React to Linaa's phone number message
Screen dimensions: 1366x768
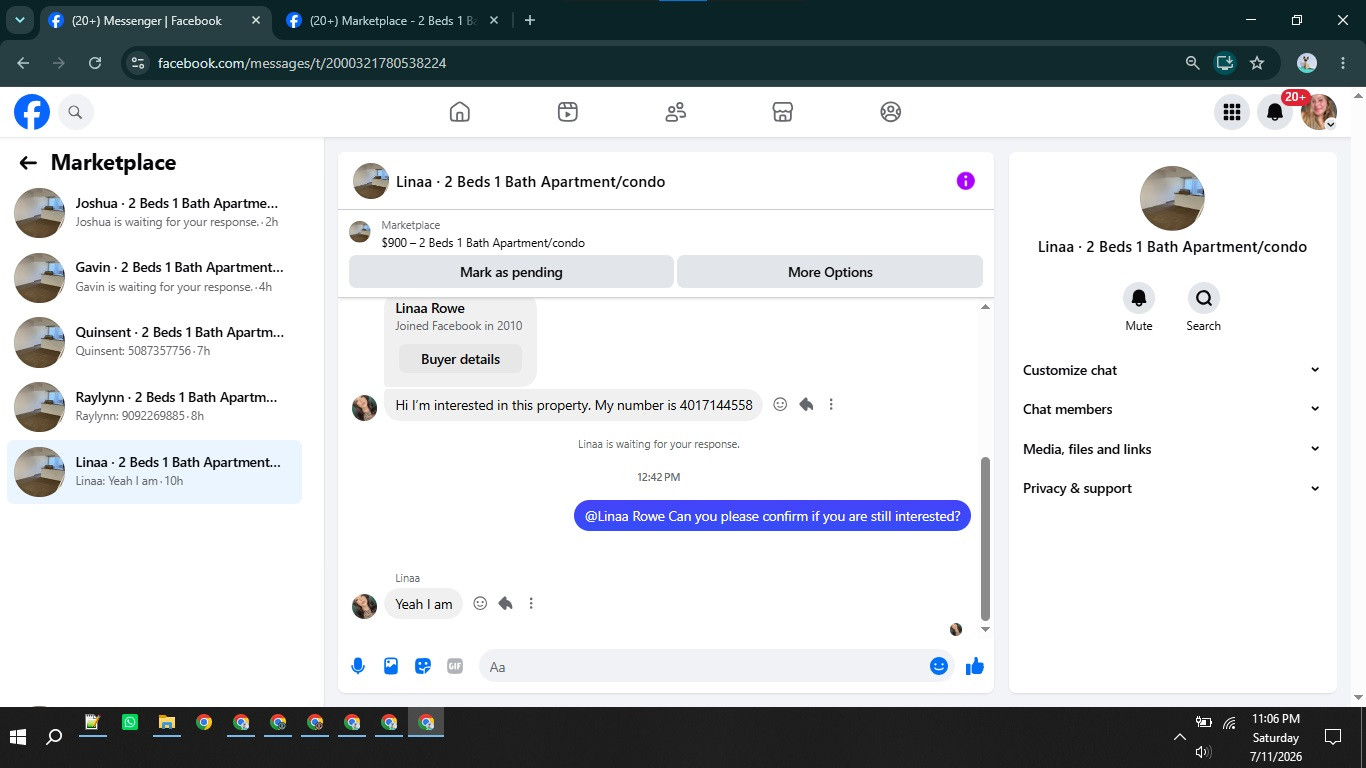pos(780,405)
